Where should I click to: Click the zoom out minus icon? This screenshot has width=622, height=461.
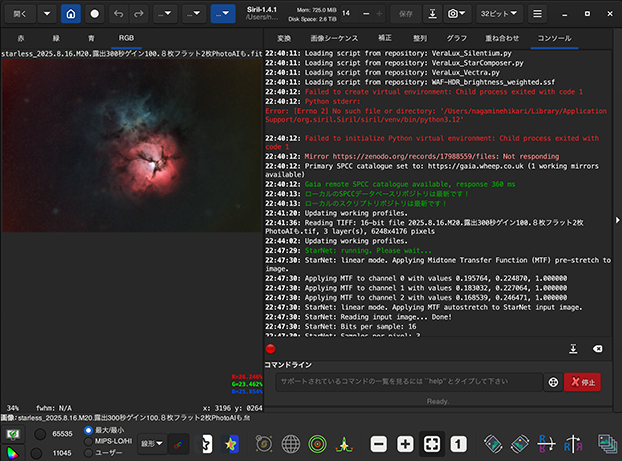coord(380,443)
